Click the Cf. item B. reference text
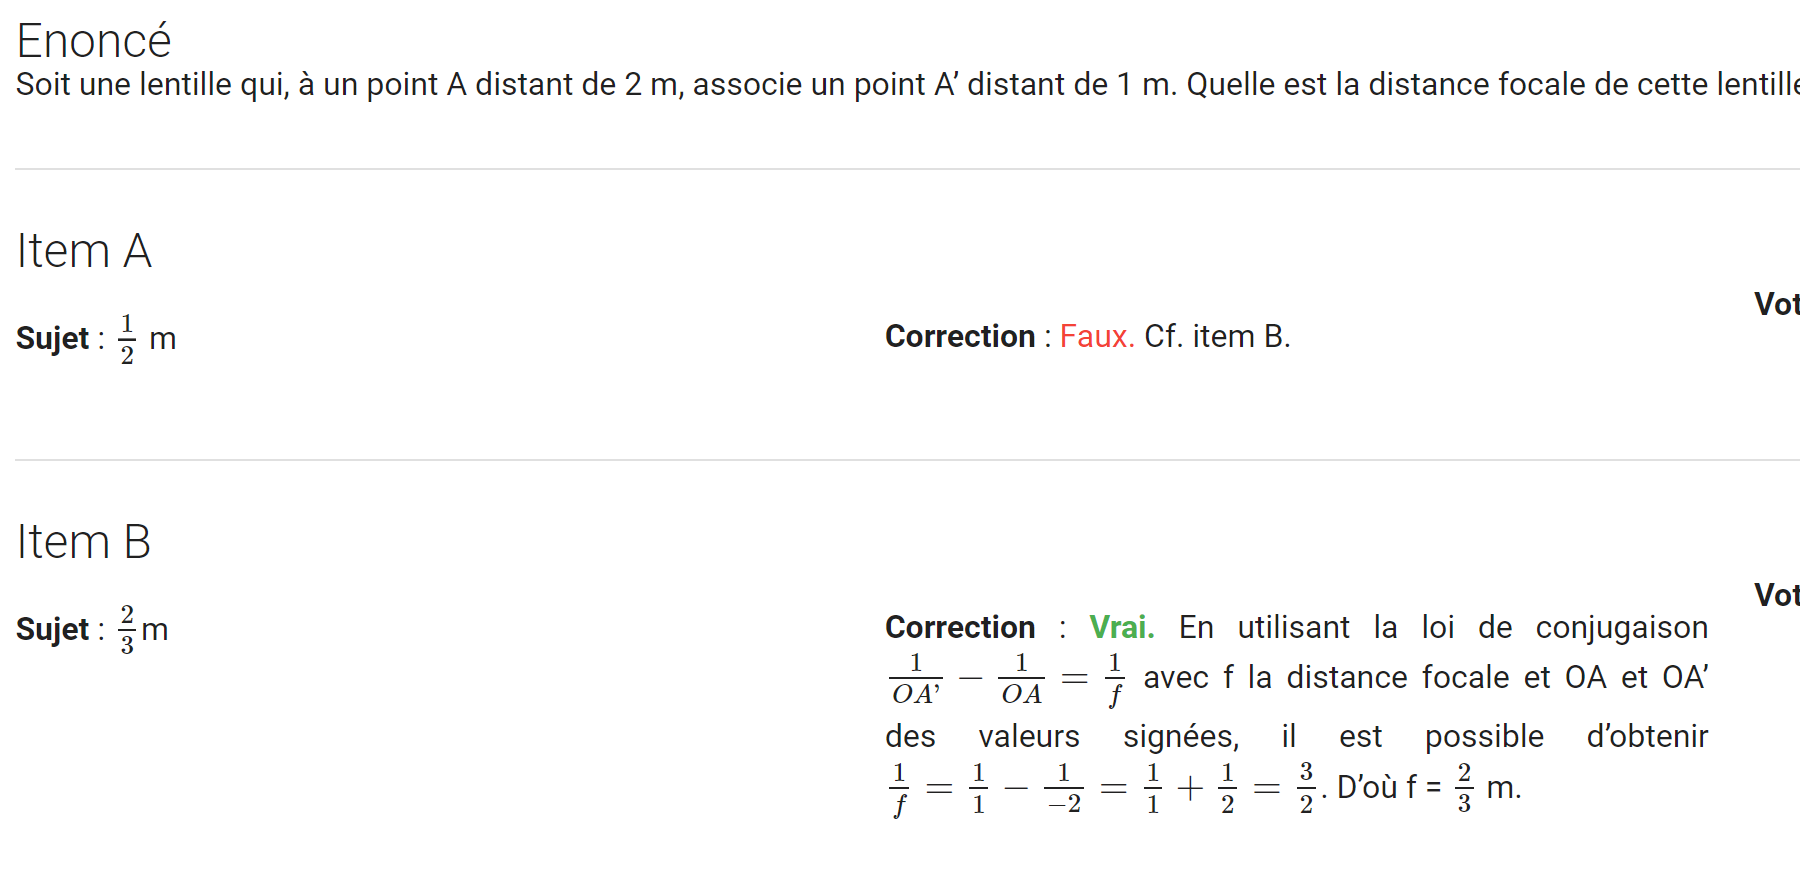The height and width of the screenshot is (873, 1800). [x=1217, y=336]
